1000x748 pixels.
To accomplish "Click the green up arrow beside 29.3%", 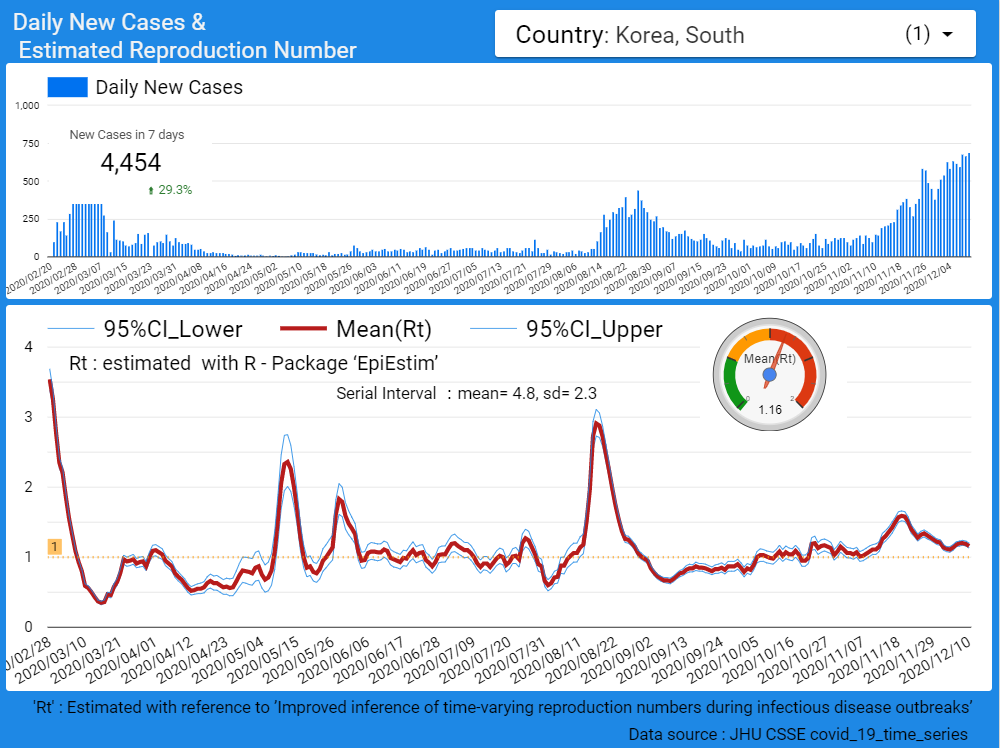I will coord(151,189).
